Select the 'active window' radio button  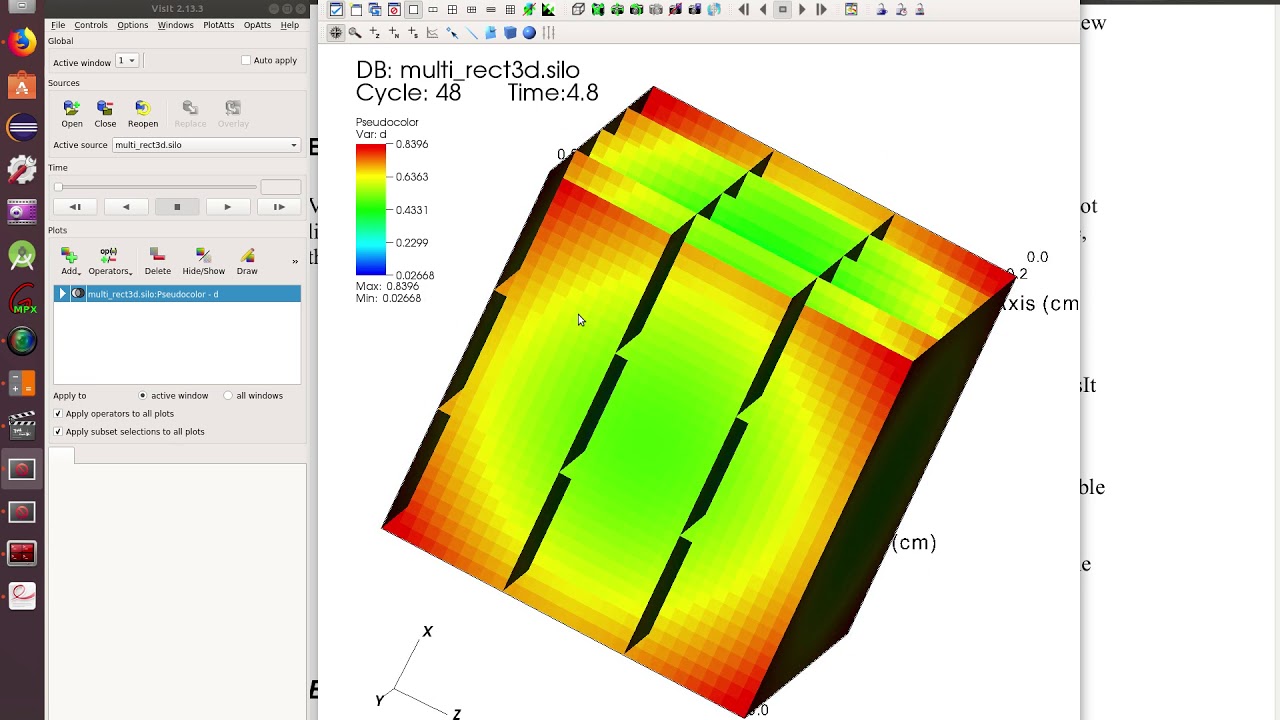143,396
